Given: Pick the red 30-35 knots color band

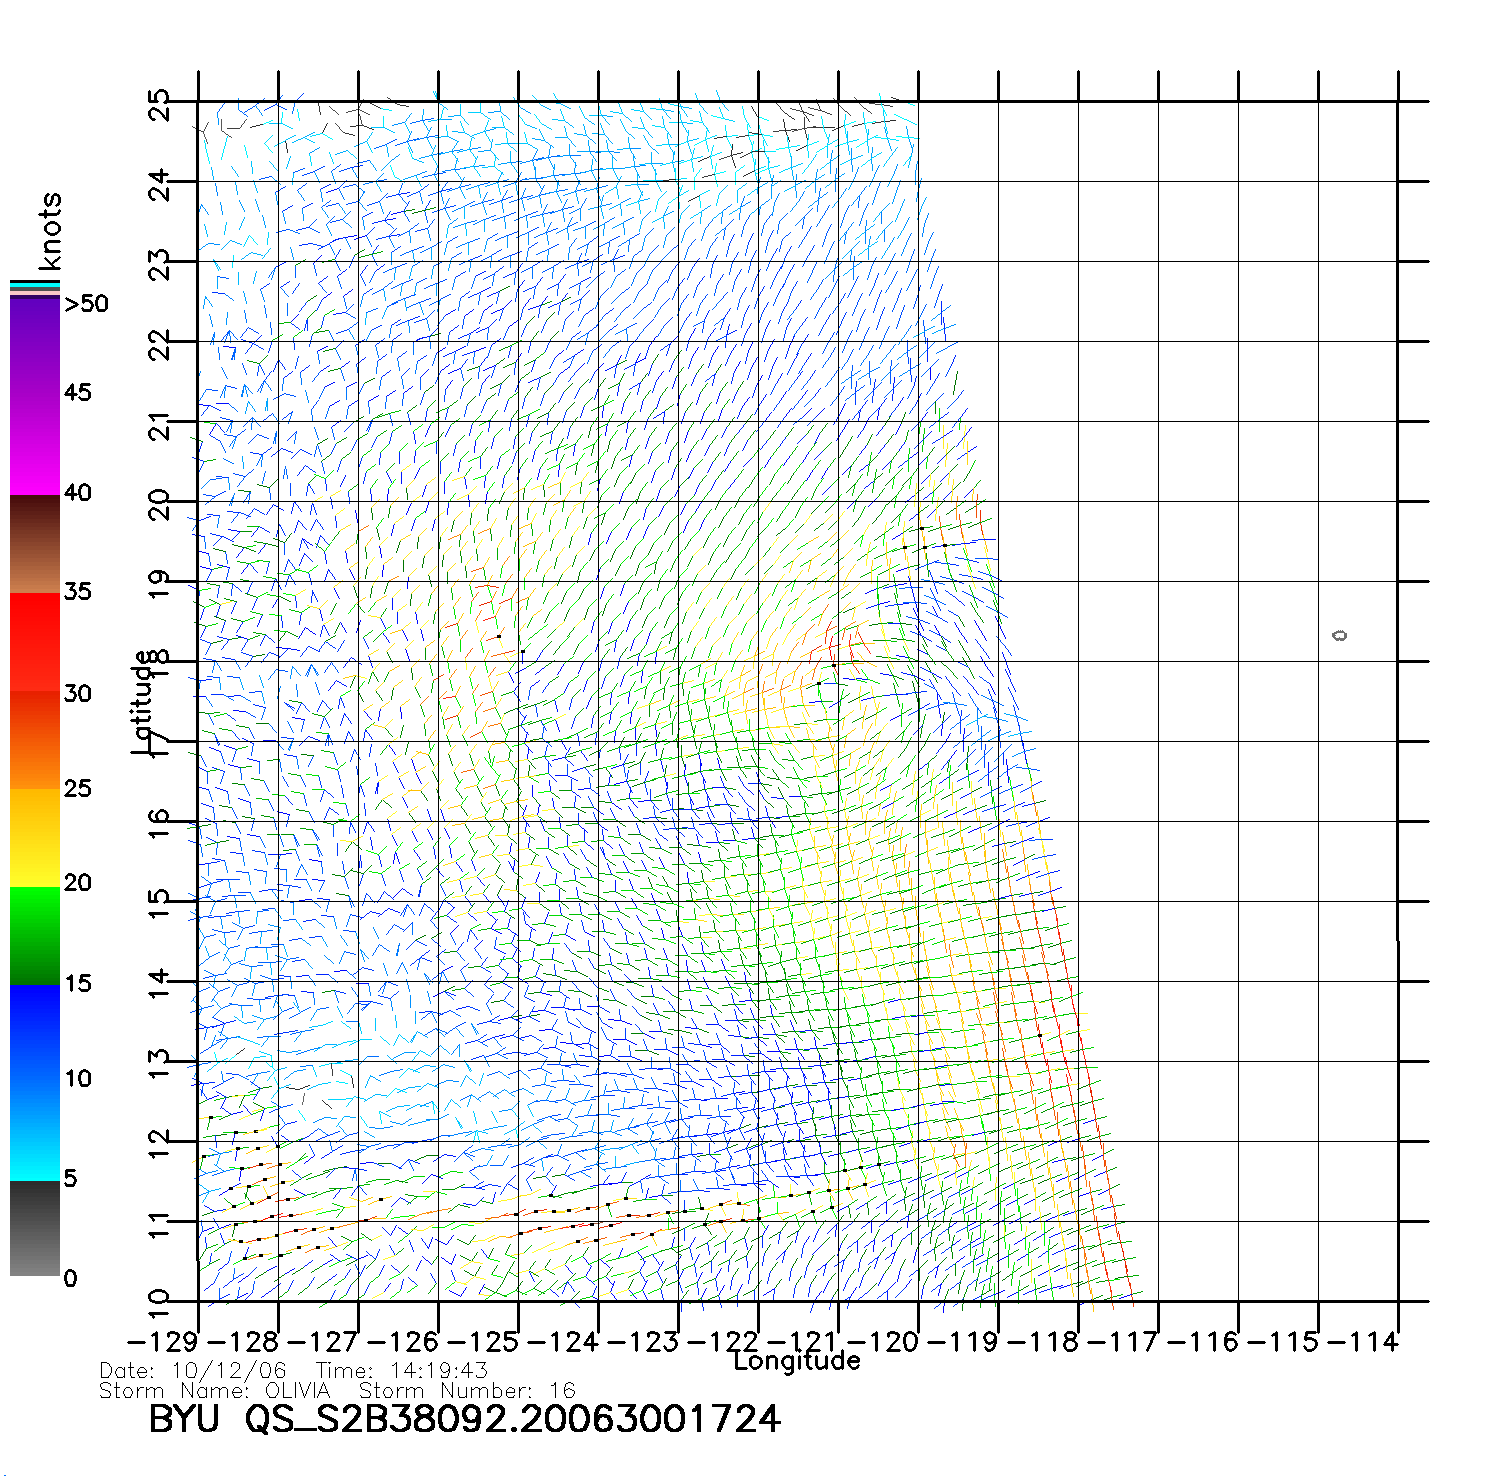Looking at the screenshot, I should pos(34,642).
